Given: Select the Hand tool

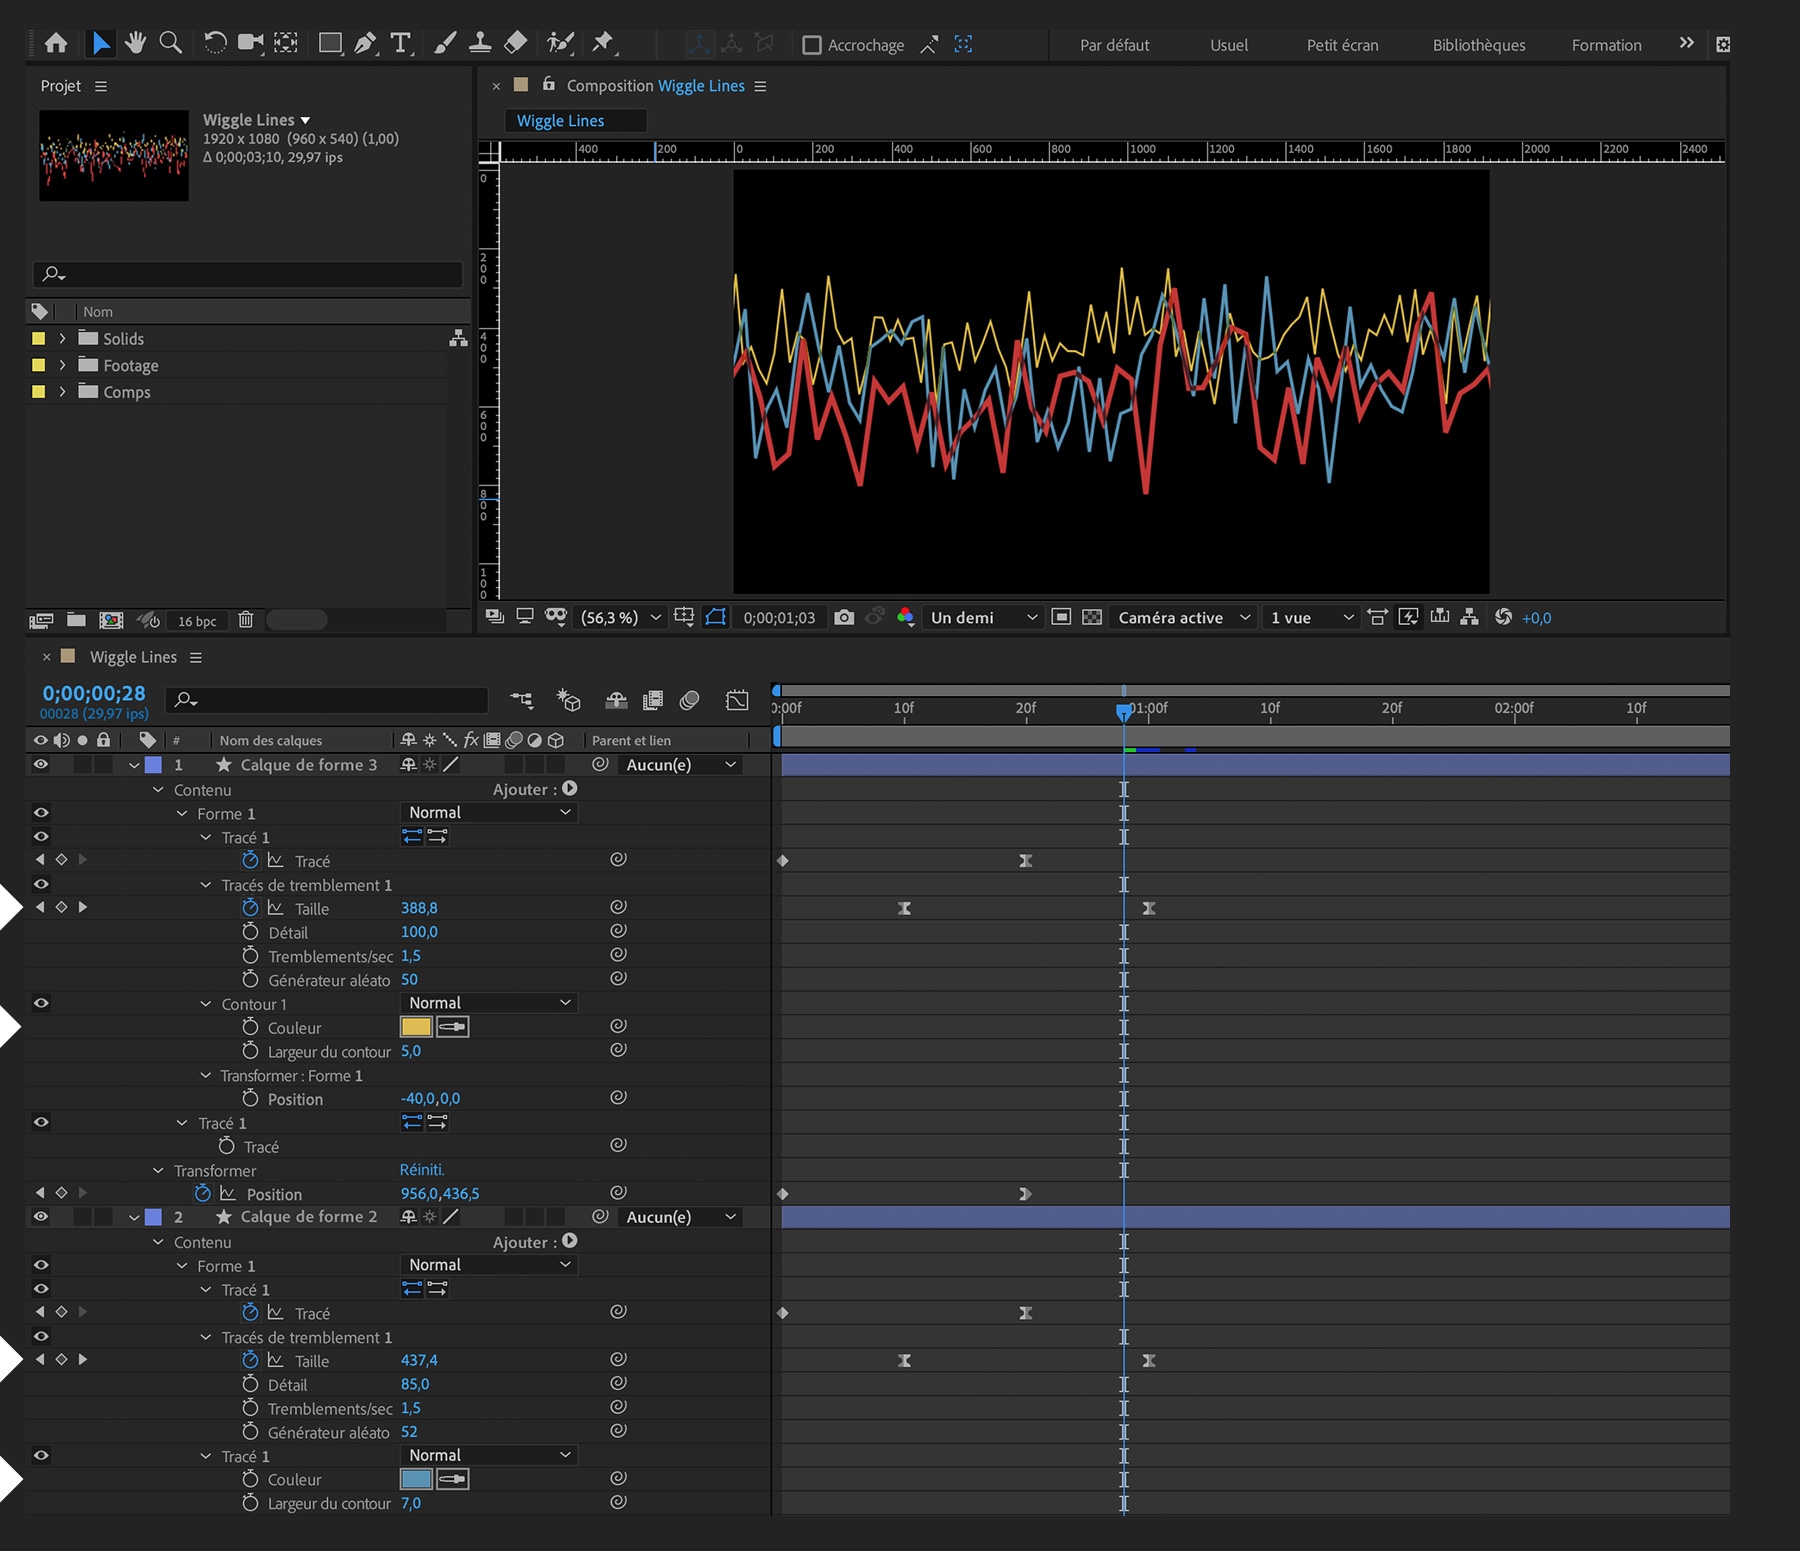Looking at the screenshot, I should coord(135,43).
